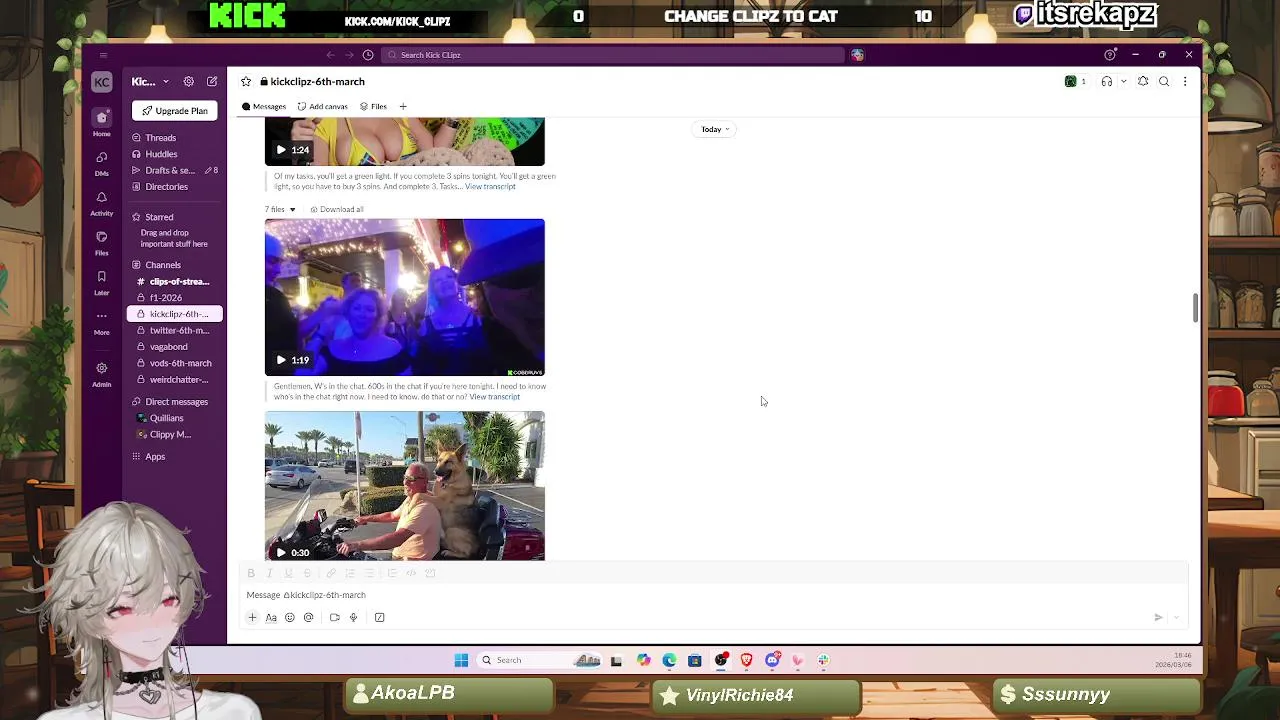The height and width of the screenshot is (720, 1280).
Task: Open the f1-2026 channel
Action: coord(175,298)
